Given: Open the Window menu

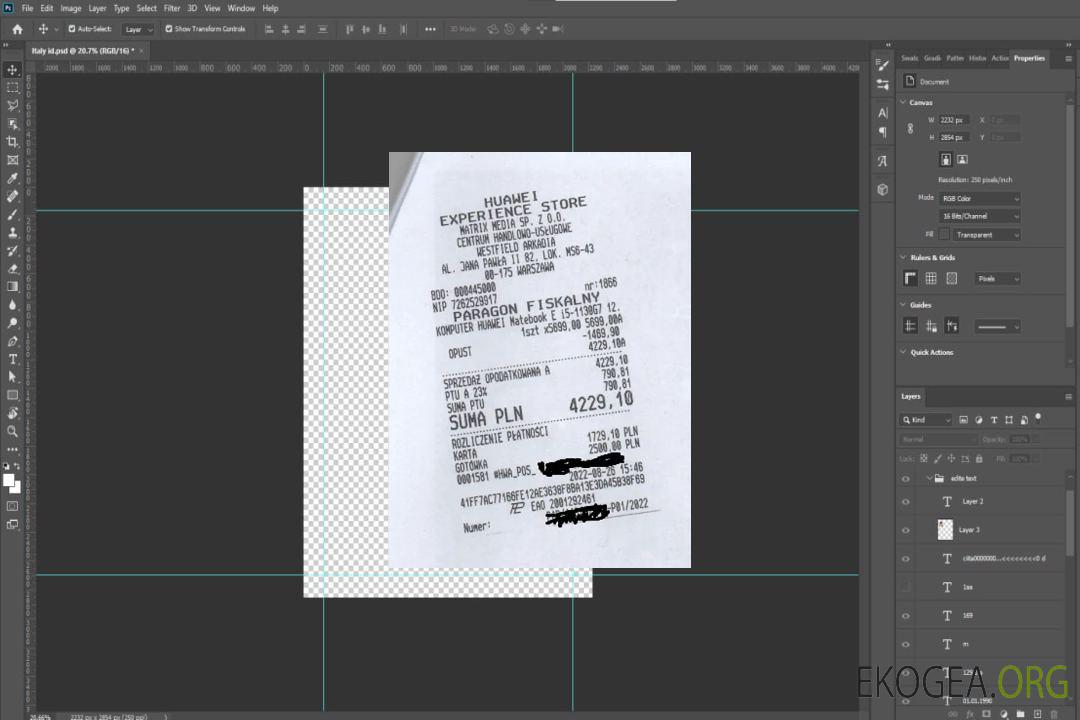Looking at the screenshot, I should point(241,8).
